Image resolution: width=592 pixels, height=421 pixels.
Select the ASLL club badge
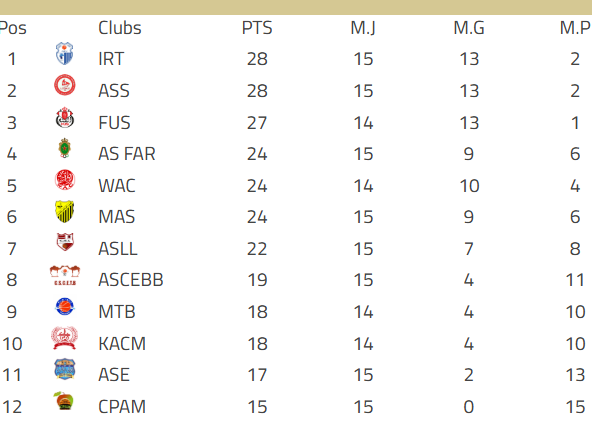[65, 242]
